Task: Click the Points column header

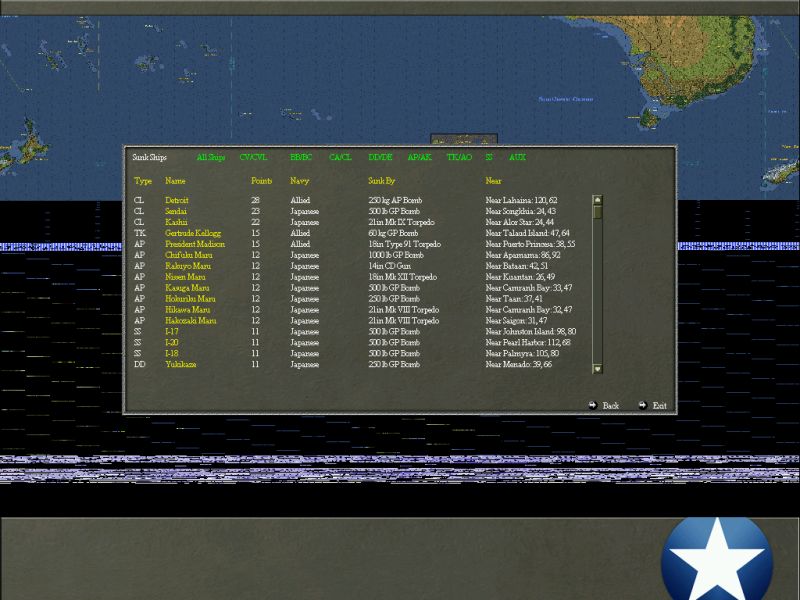Action: (262, 181)
